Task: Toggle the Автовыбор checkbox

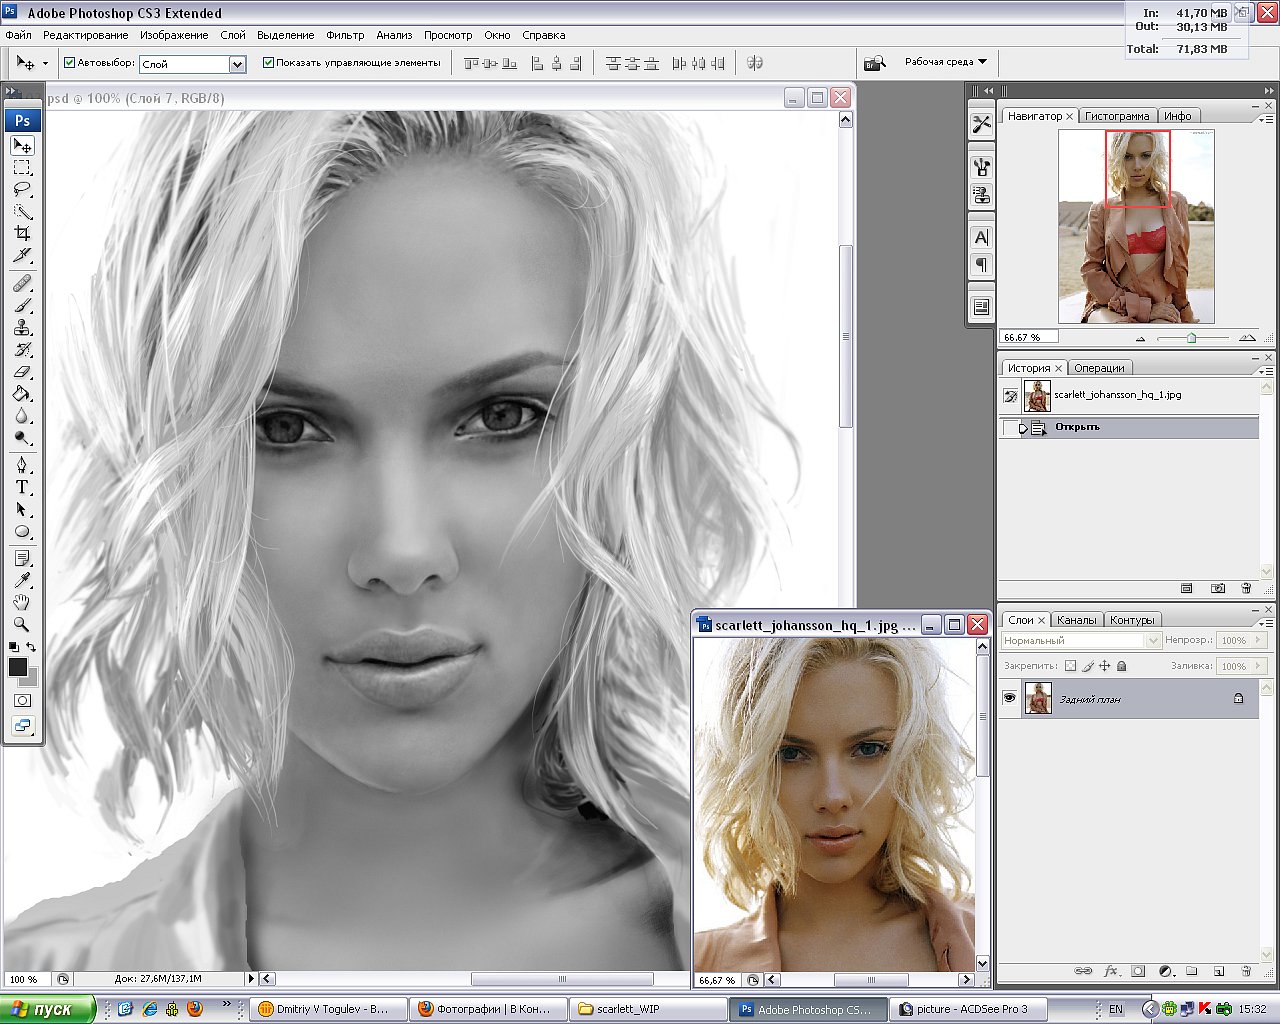Action: click(70, 63)
